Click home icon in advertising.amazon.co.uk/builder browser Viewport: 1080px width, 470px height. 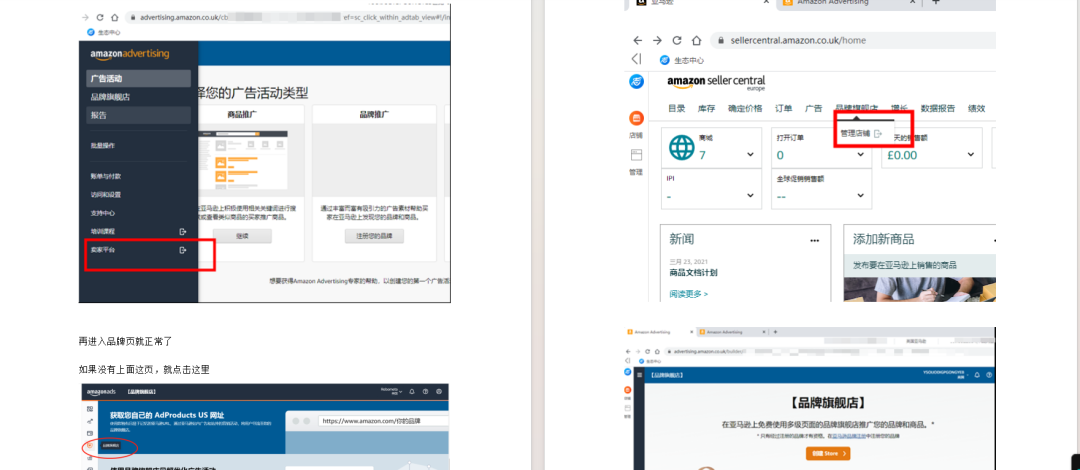point(657,351)
